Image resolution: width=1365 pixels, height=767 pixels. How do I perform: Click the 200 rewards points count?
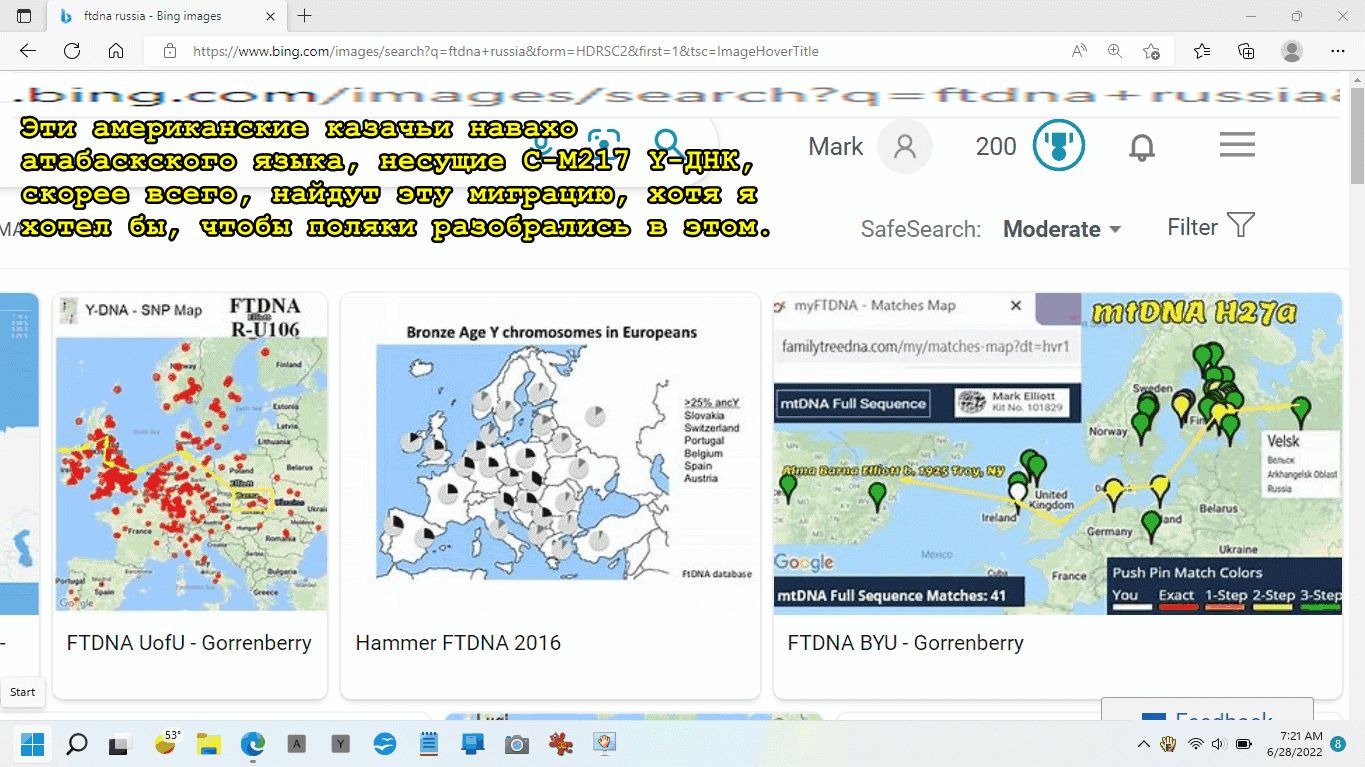click(x=996, y=147)
